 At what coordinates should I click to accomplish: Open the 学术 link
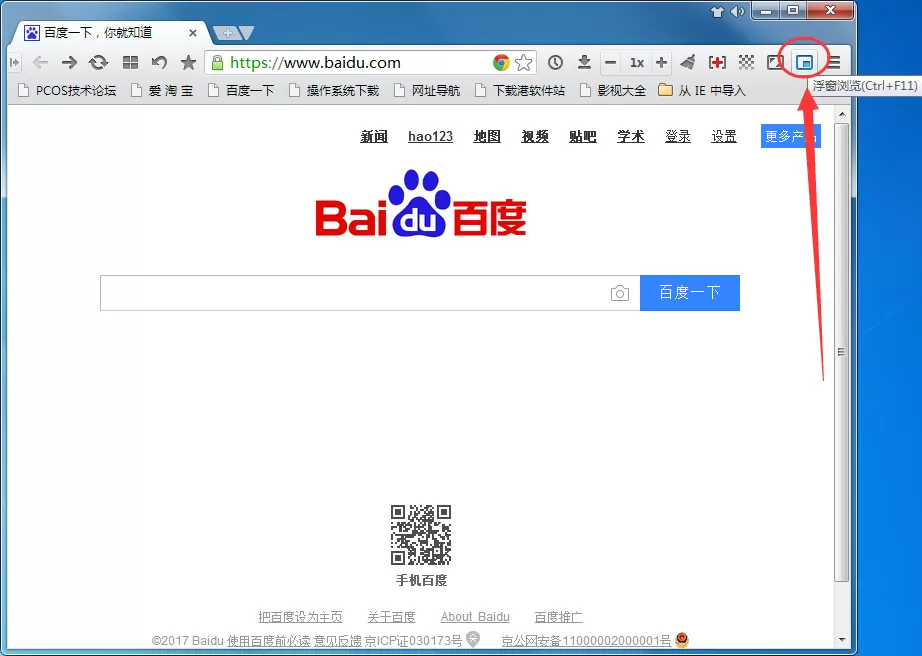coord(630,136)
